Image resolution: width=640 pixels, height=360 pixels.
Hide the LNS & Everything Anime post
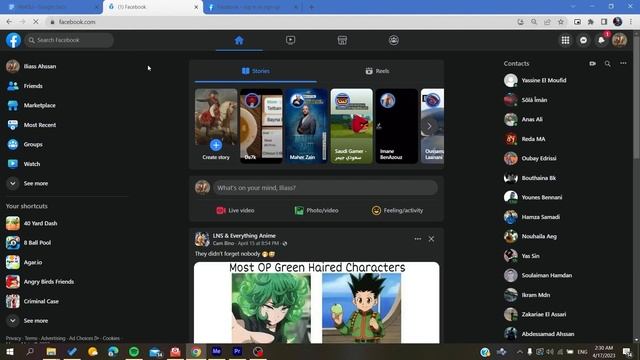tap(431, 239)
